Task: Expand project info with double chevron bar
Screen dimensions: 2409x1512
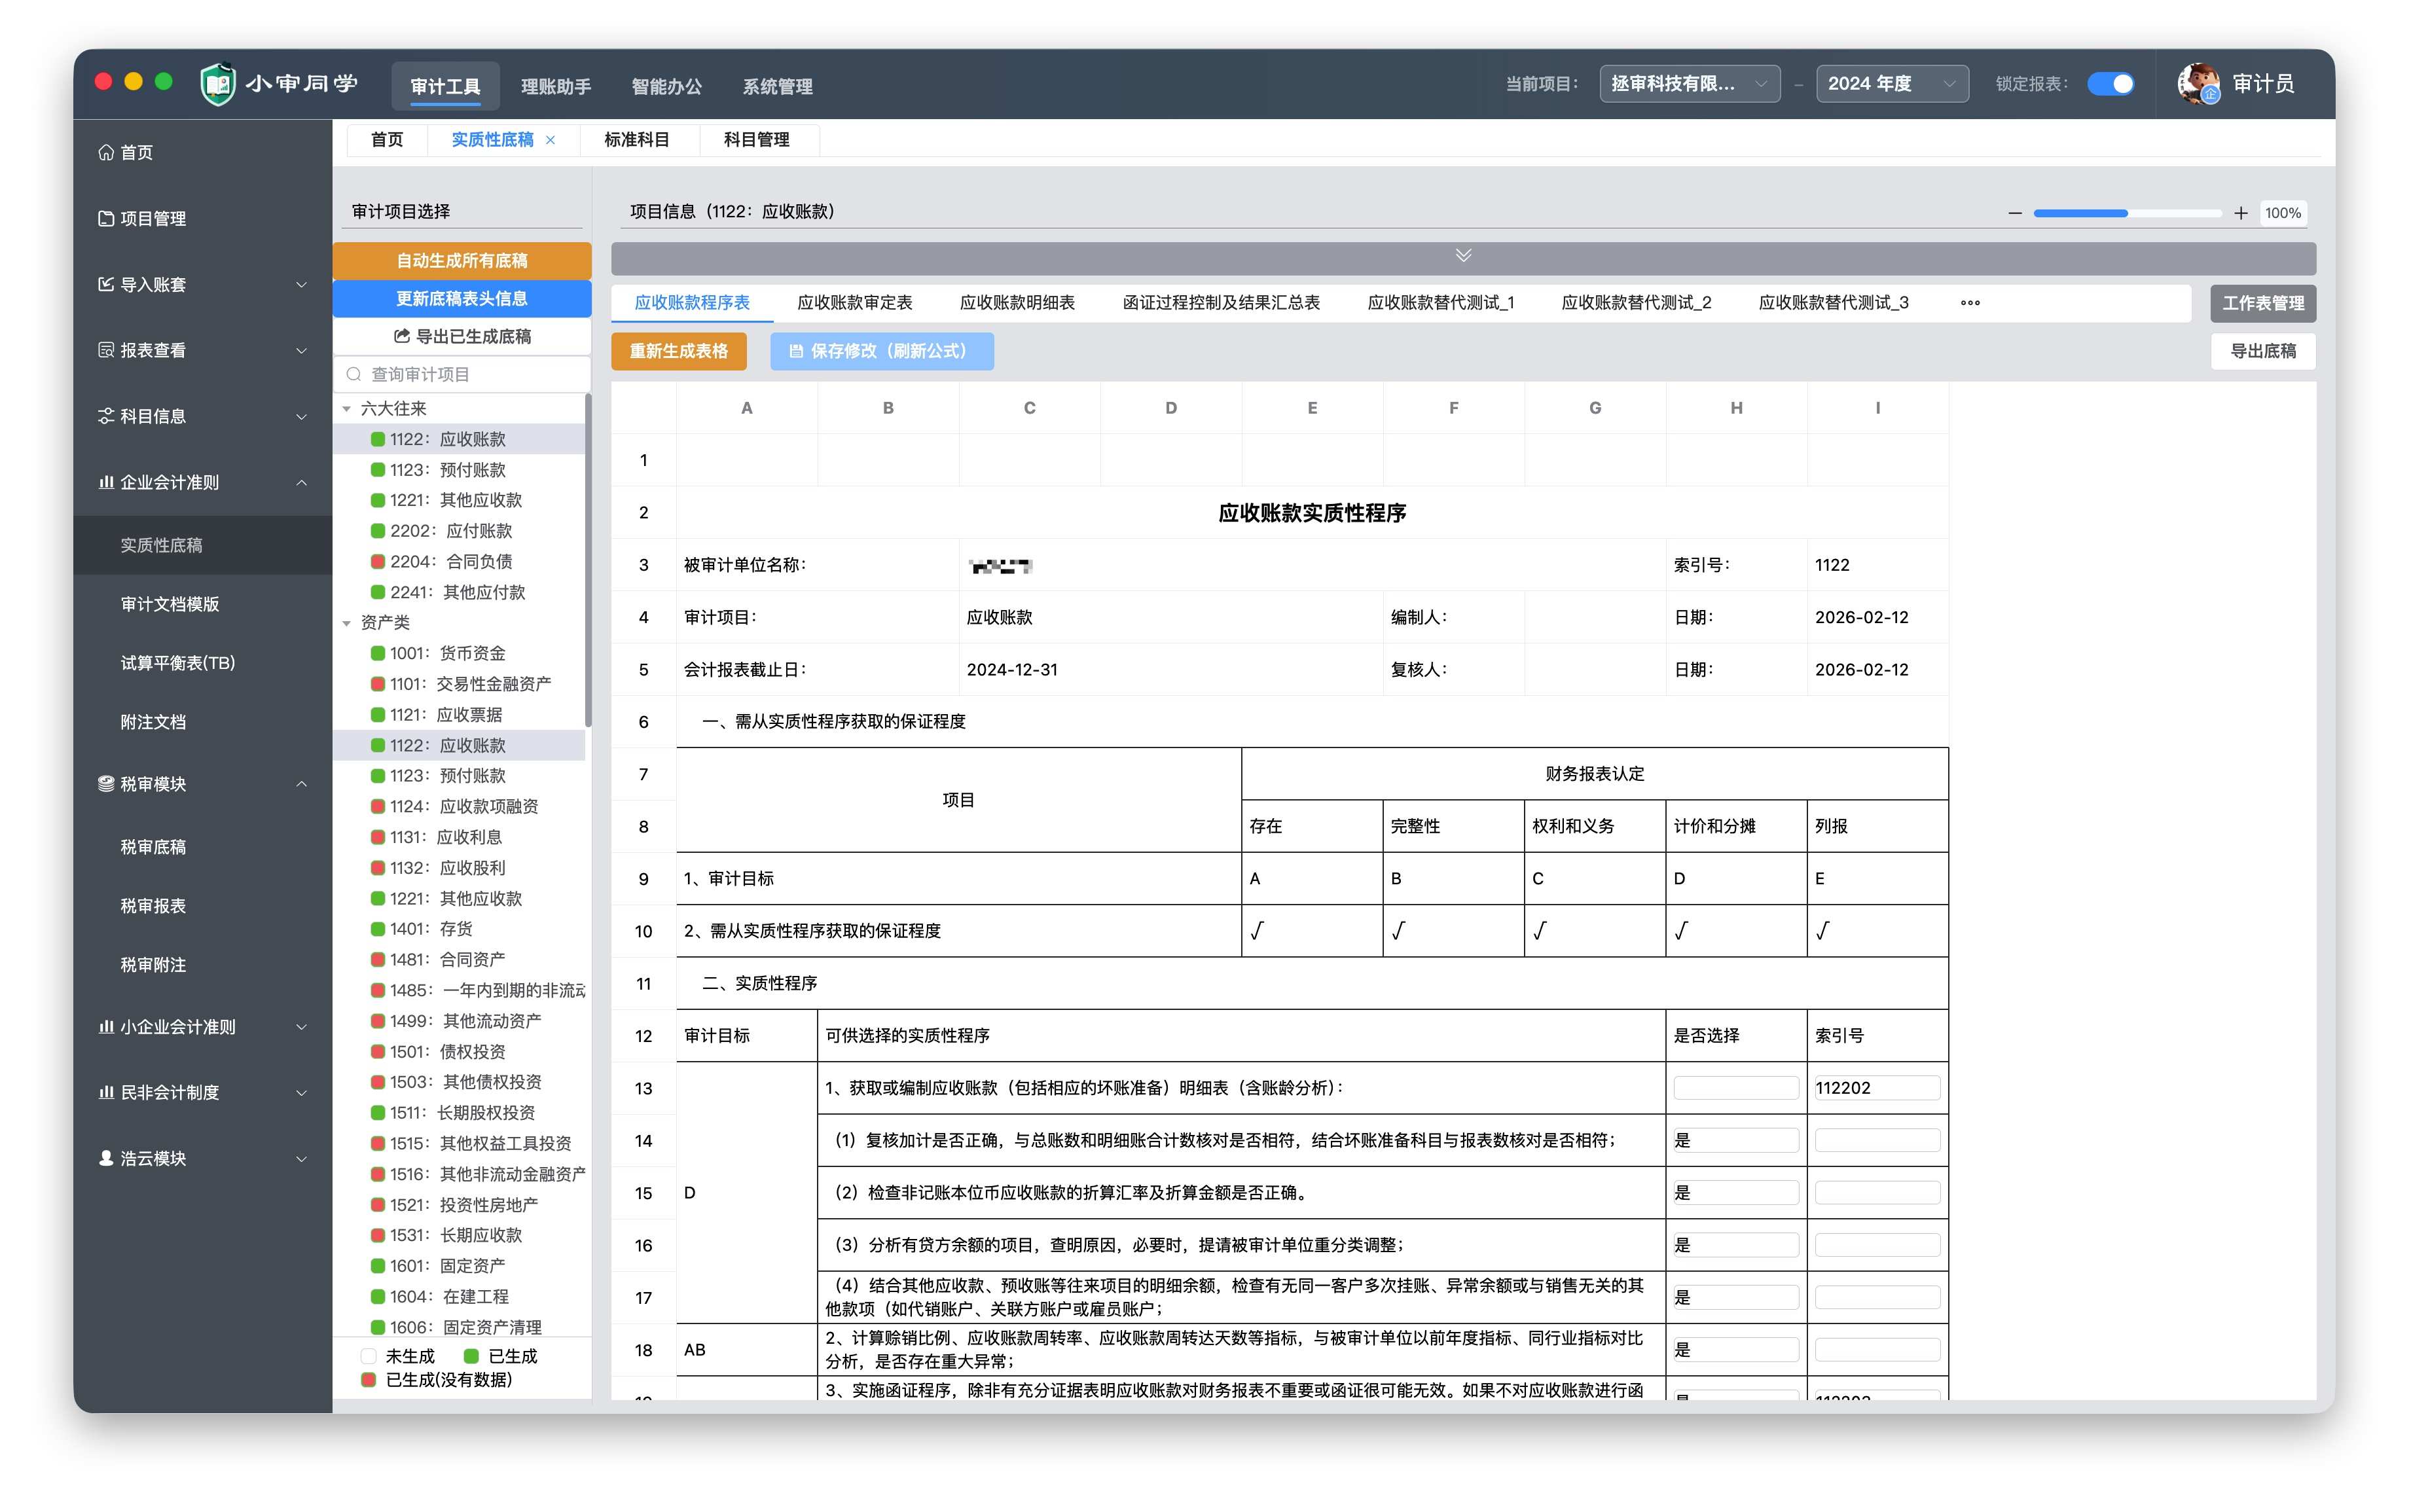Action: 1463,257
